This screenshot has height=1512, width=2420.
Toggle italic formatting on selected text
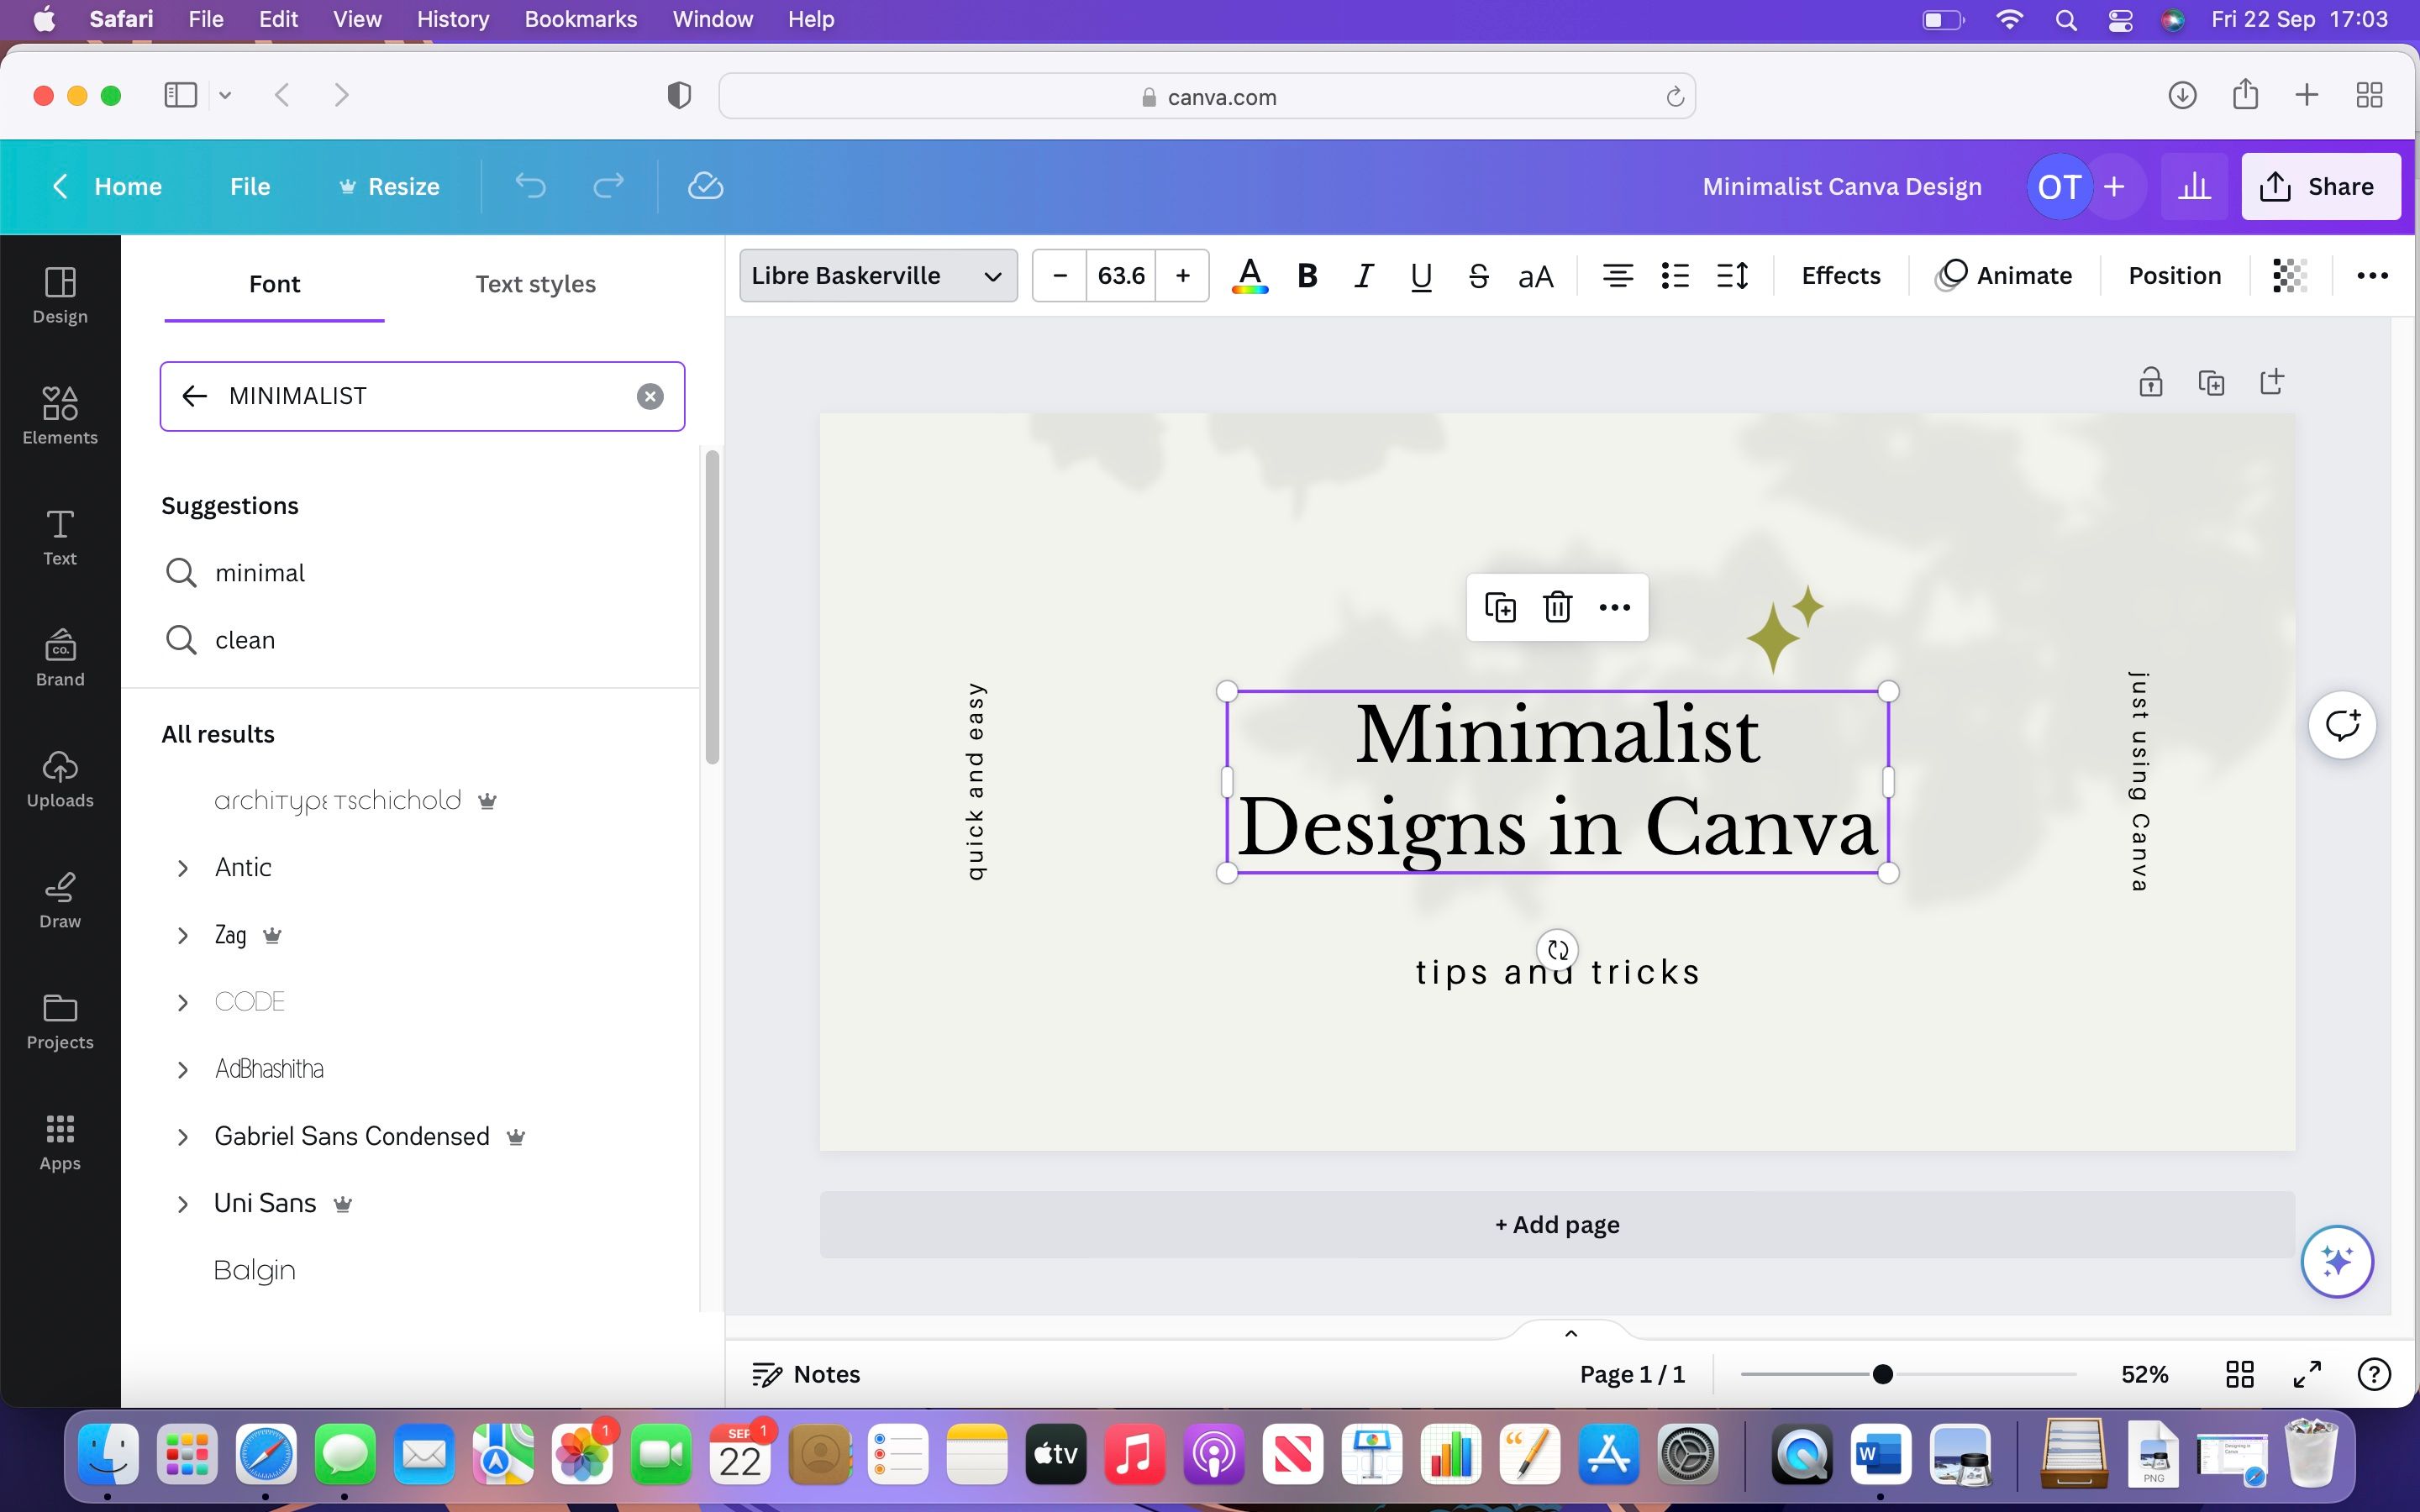1362,276
